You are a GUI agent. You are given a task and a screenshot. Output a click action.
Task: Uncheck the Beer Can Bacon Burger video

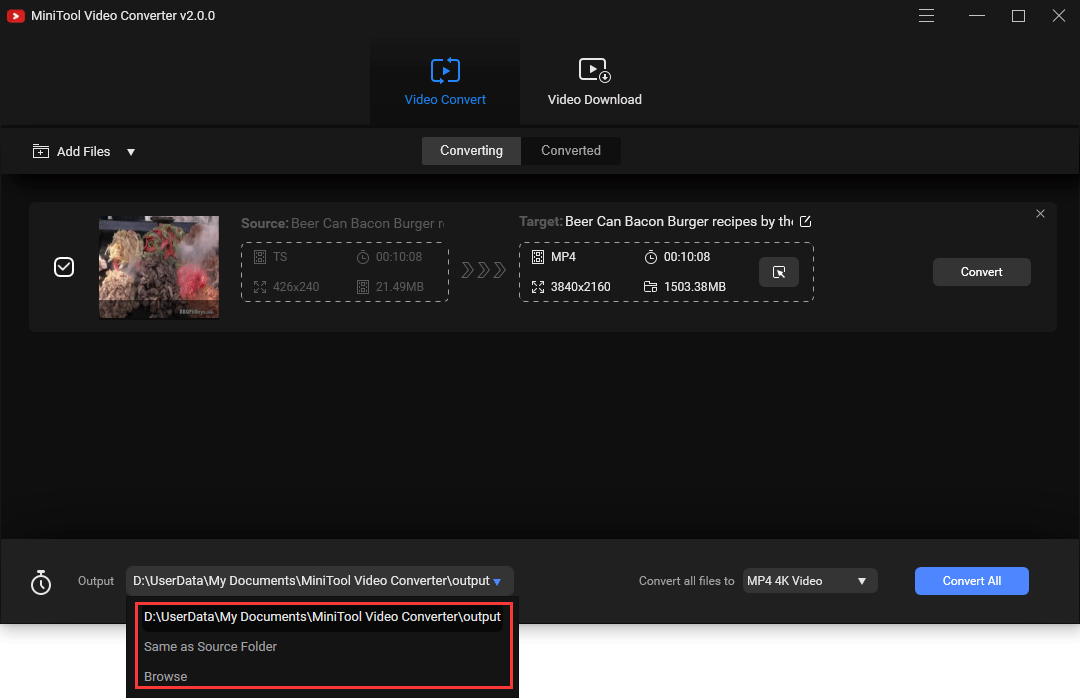coord(64,267)
